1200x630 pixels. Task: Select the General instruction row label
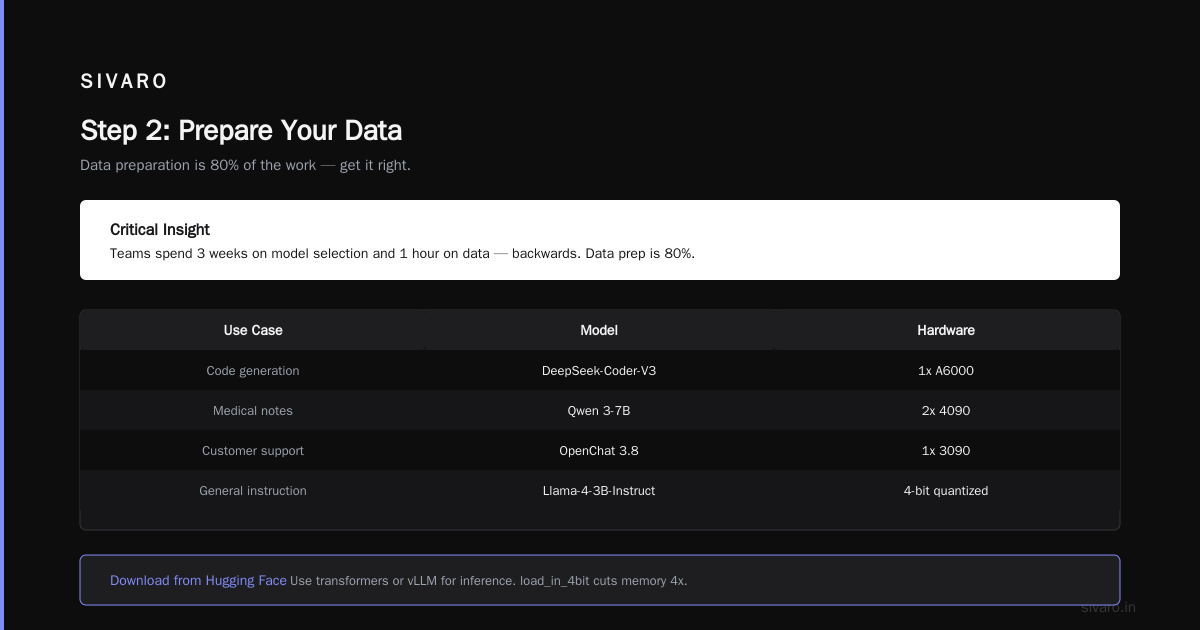click(x=253, y=490)
